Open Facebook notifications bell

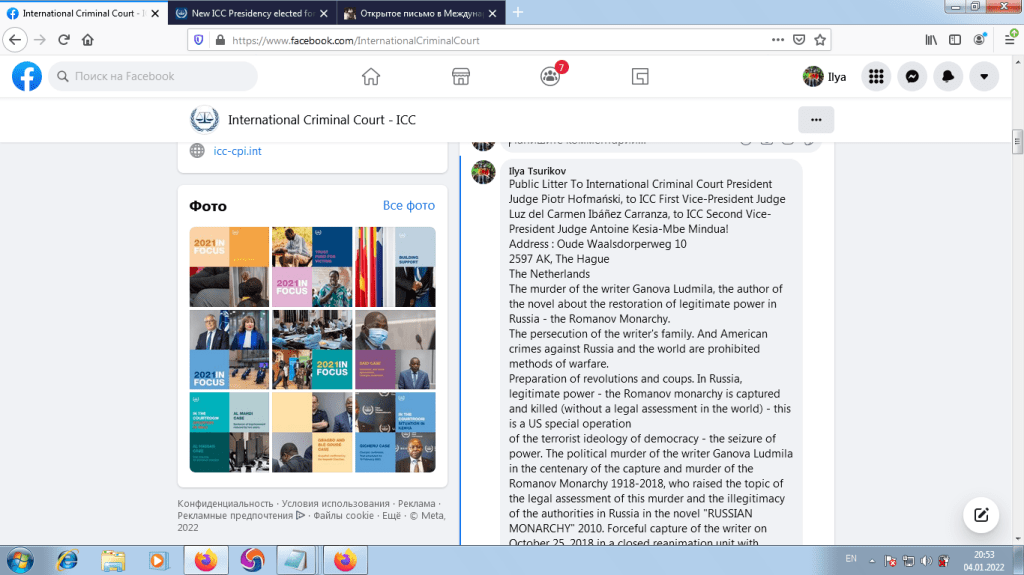tap(948, 76)
